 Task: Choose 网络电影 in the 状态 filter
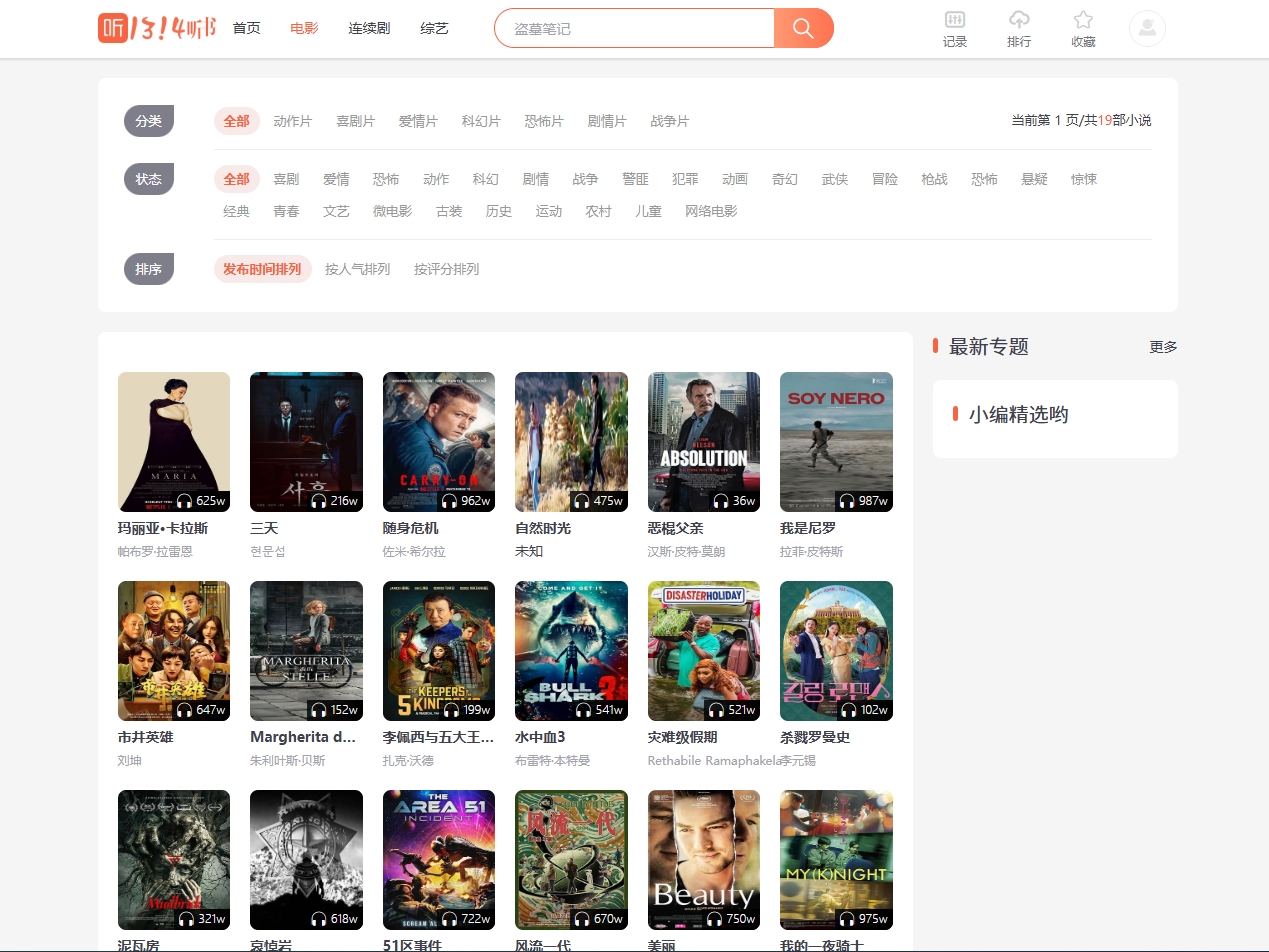(711, 211)
